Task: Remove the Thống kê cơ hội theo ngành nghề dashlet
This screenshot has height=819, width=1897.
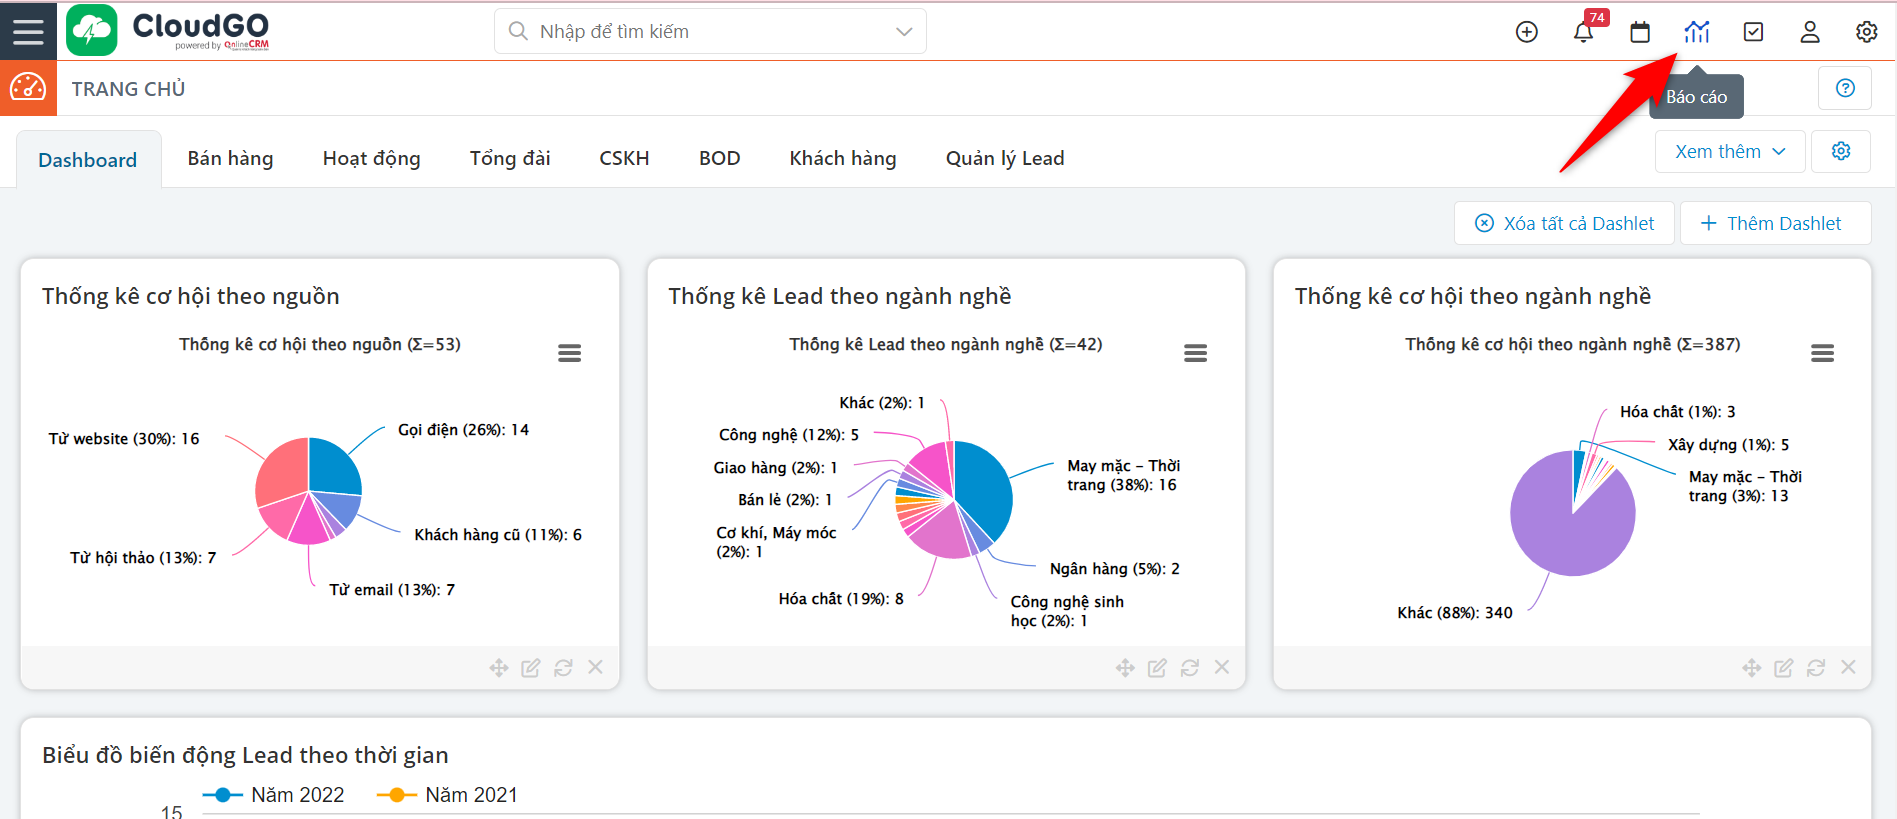Action: (1848, 667)
